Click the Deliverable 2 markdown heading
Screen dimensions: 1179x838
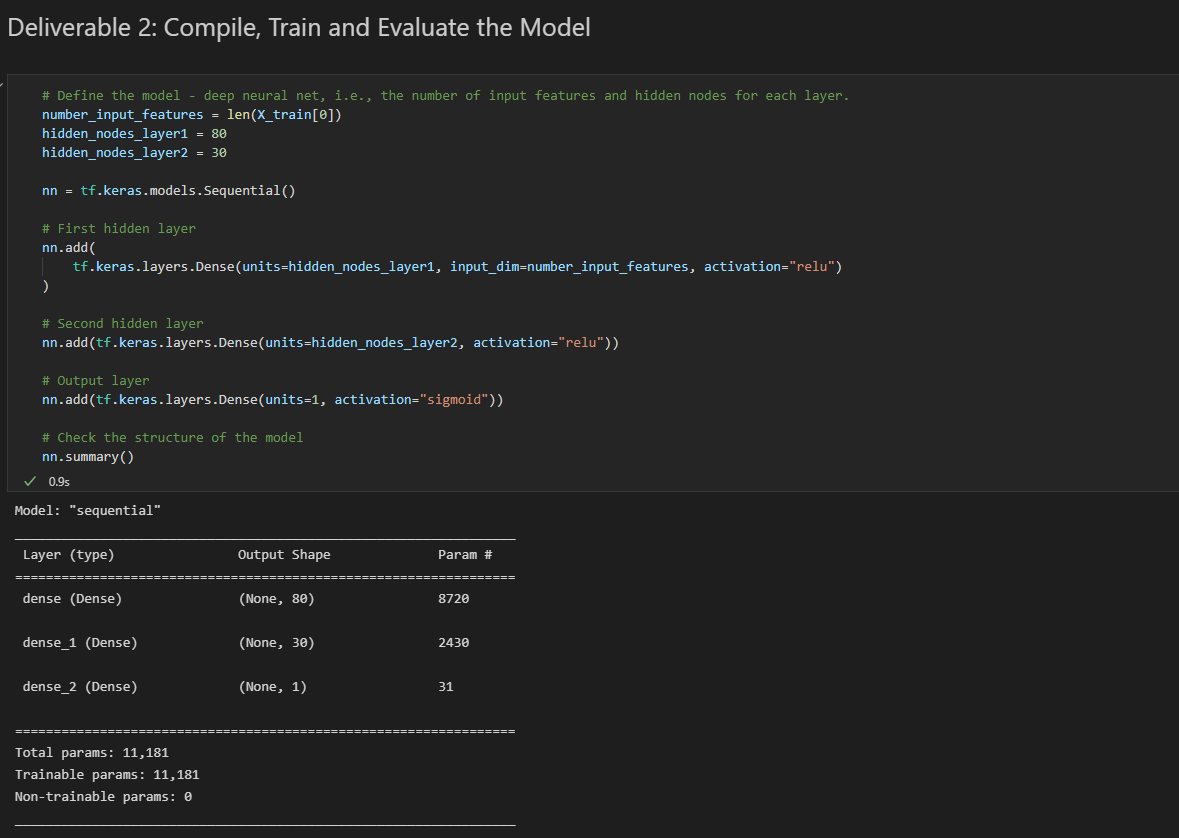click(x=299, y=28)
